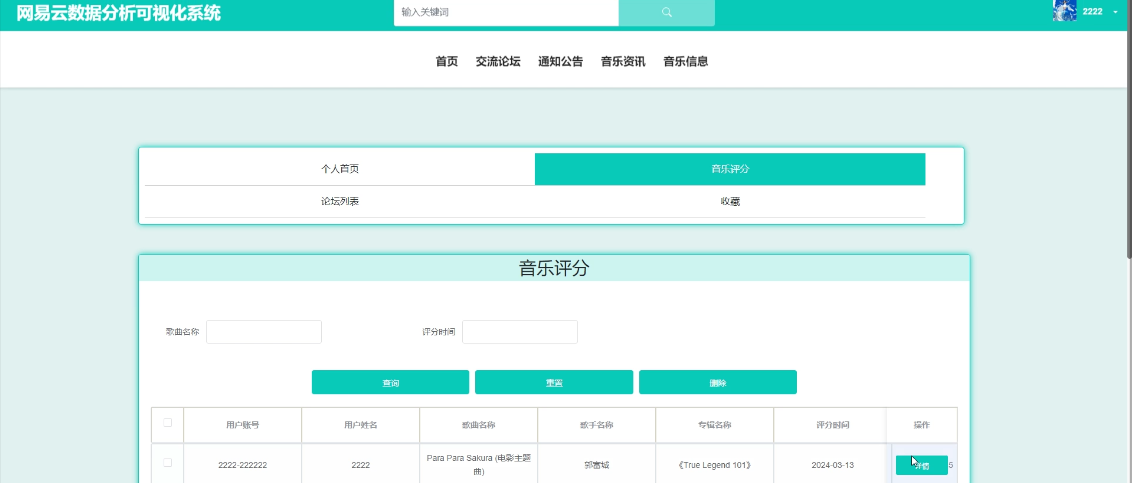Select the 《True Legend 101》 album cell

(x=715, y=465)
